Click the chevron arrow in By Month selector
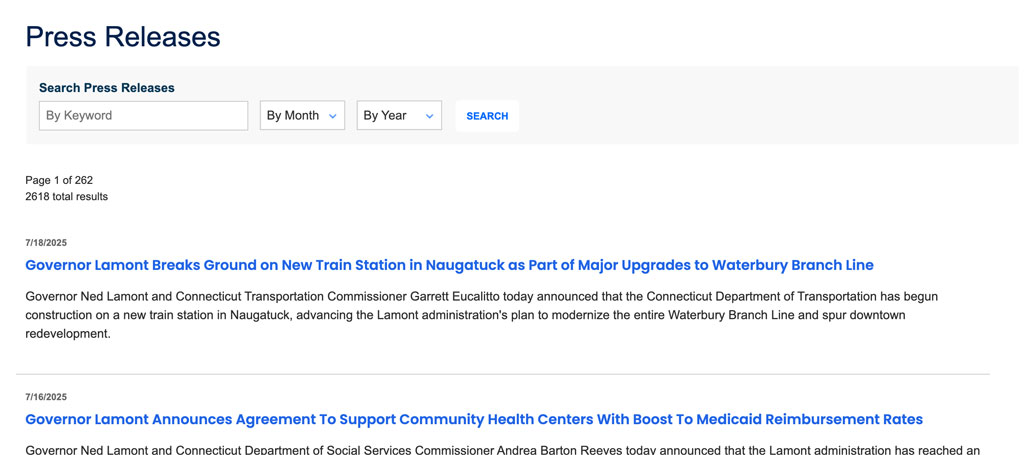The width and height of the screenshot is (1024, 455). [x=333, y=117]
